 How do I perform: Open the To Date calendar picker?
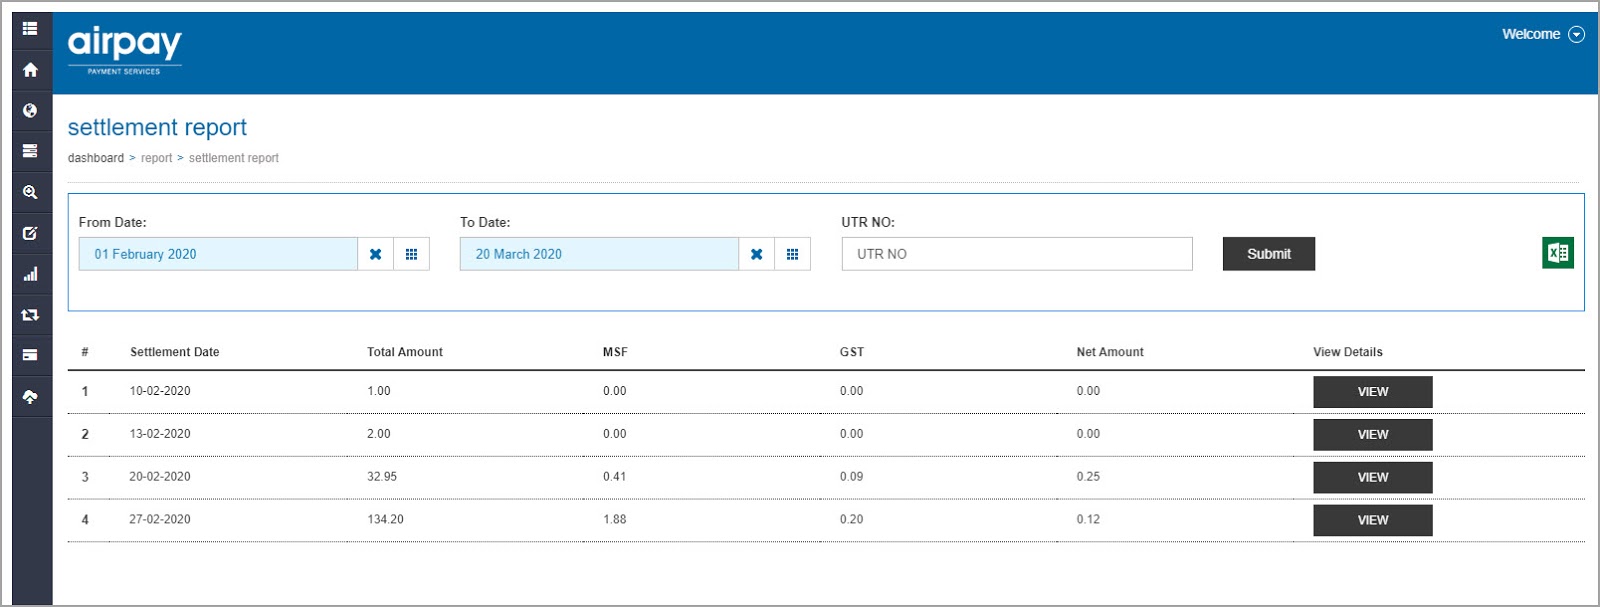(x=792, y=254)
